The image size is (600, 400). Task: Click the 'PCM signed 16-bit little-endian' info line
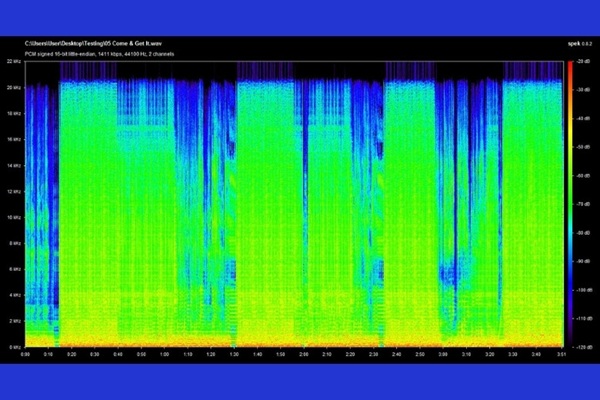(x=99, y=54)
